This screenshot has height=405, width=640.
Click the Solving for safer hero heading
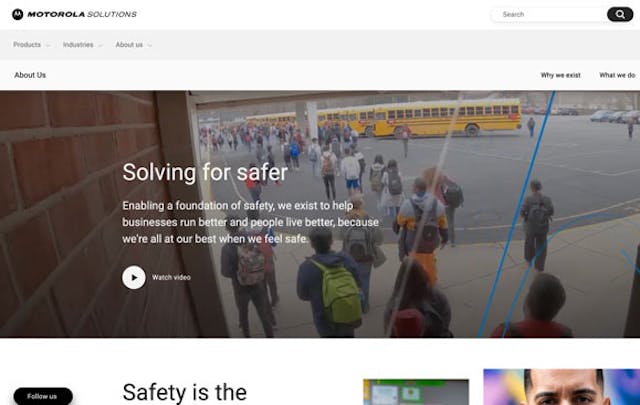tap(205, 172)
